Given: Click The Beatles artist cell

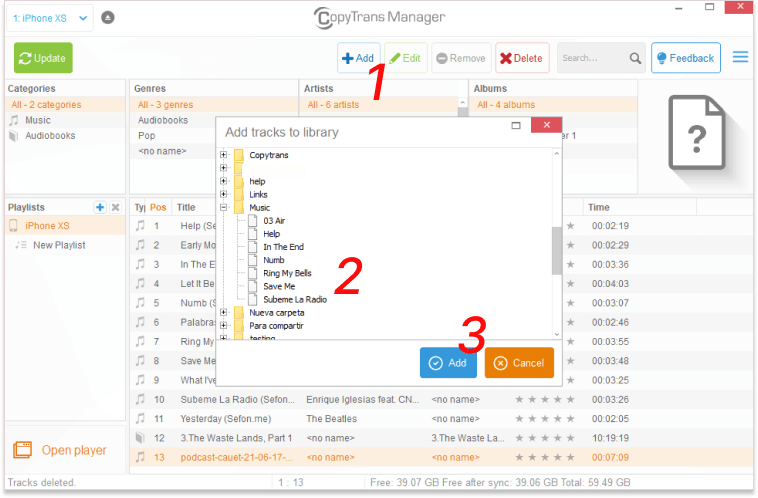Looking at the screenshot, I should (331, 419).
